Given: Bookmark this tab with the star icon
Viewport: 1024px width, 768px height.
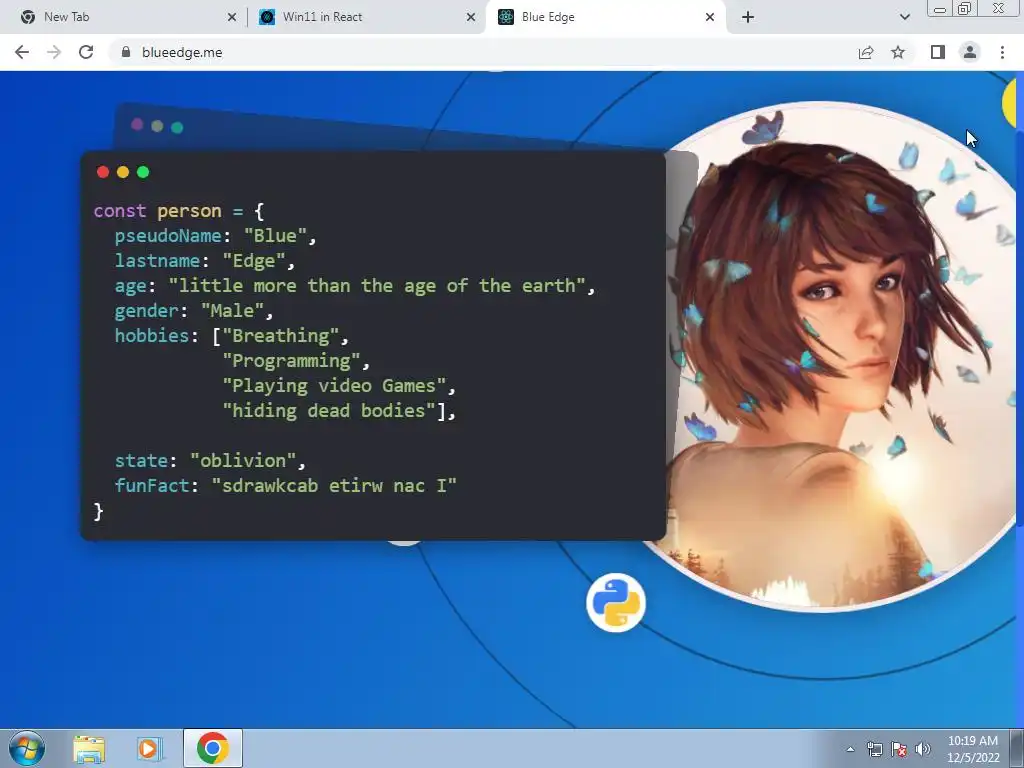Looking at the screenshot, I should coord(898,52).
